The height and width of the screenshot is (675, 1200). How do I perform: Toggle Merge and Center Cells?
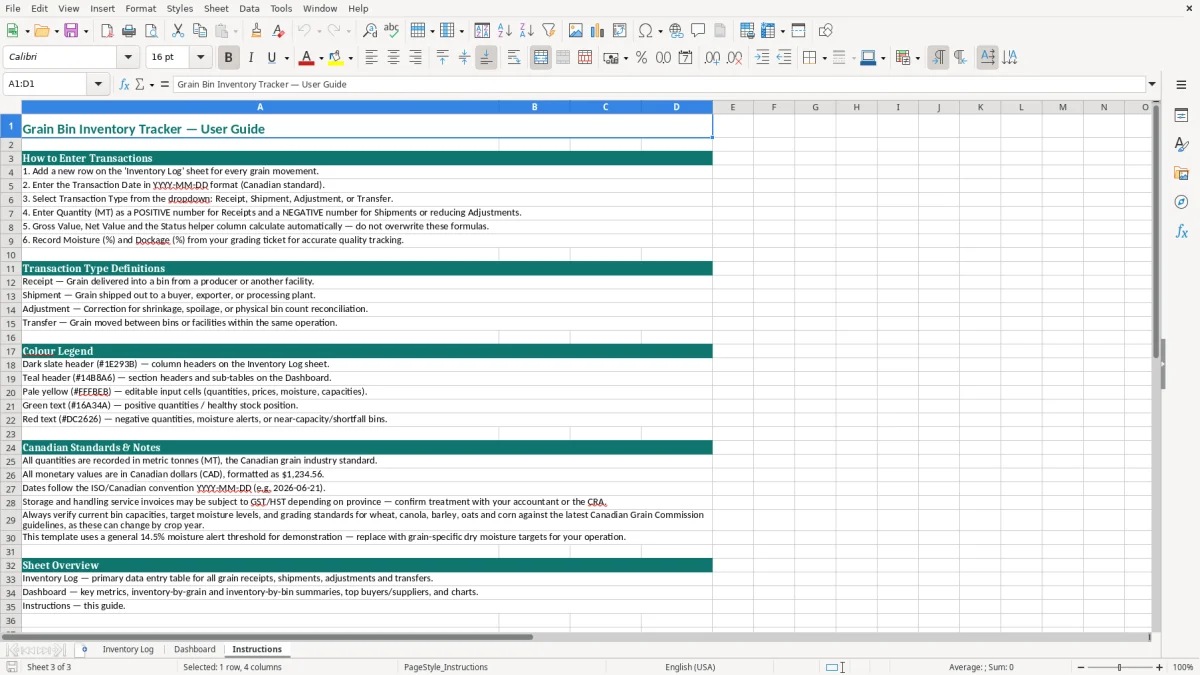(x=541, y=58)
